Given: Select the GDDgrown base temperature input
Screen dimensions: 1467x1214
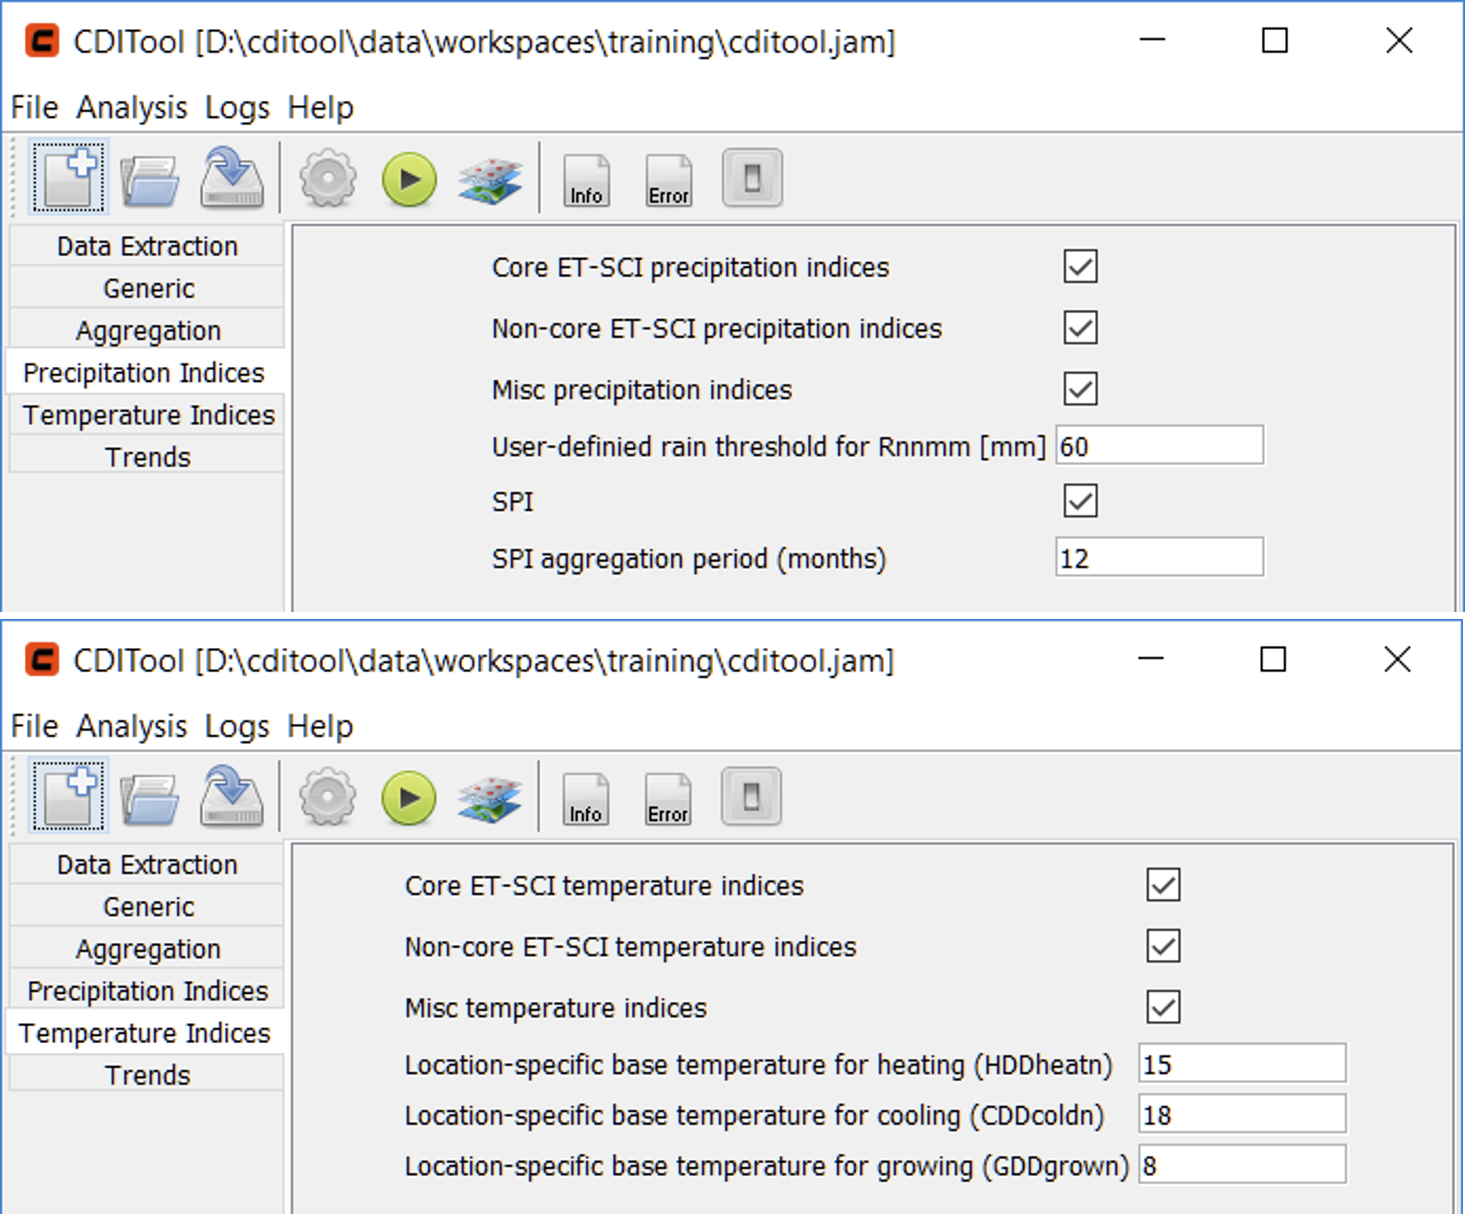Looking at the screenshot, I should pos(1242,1166).
